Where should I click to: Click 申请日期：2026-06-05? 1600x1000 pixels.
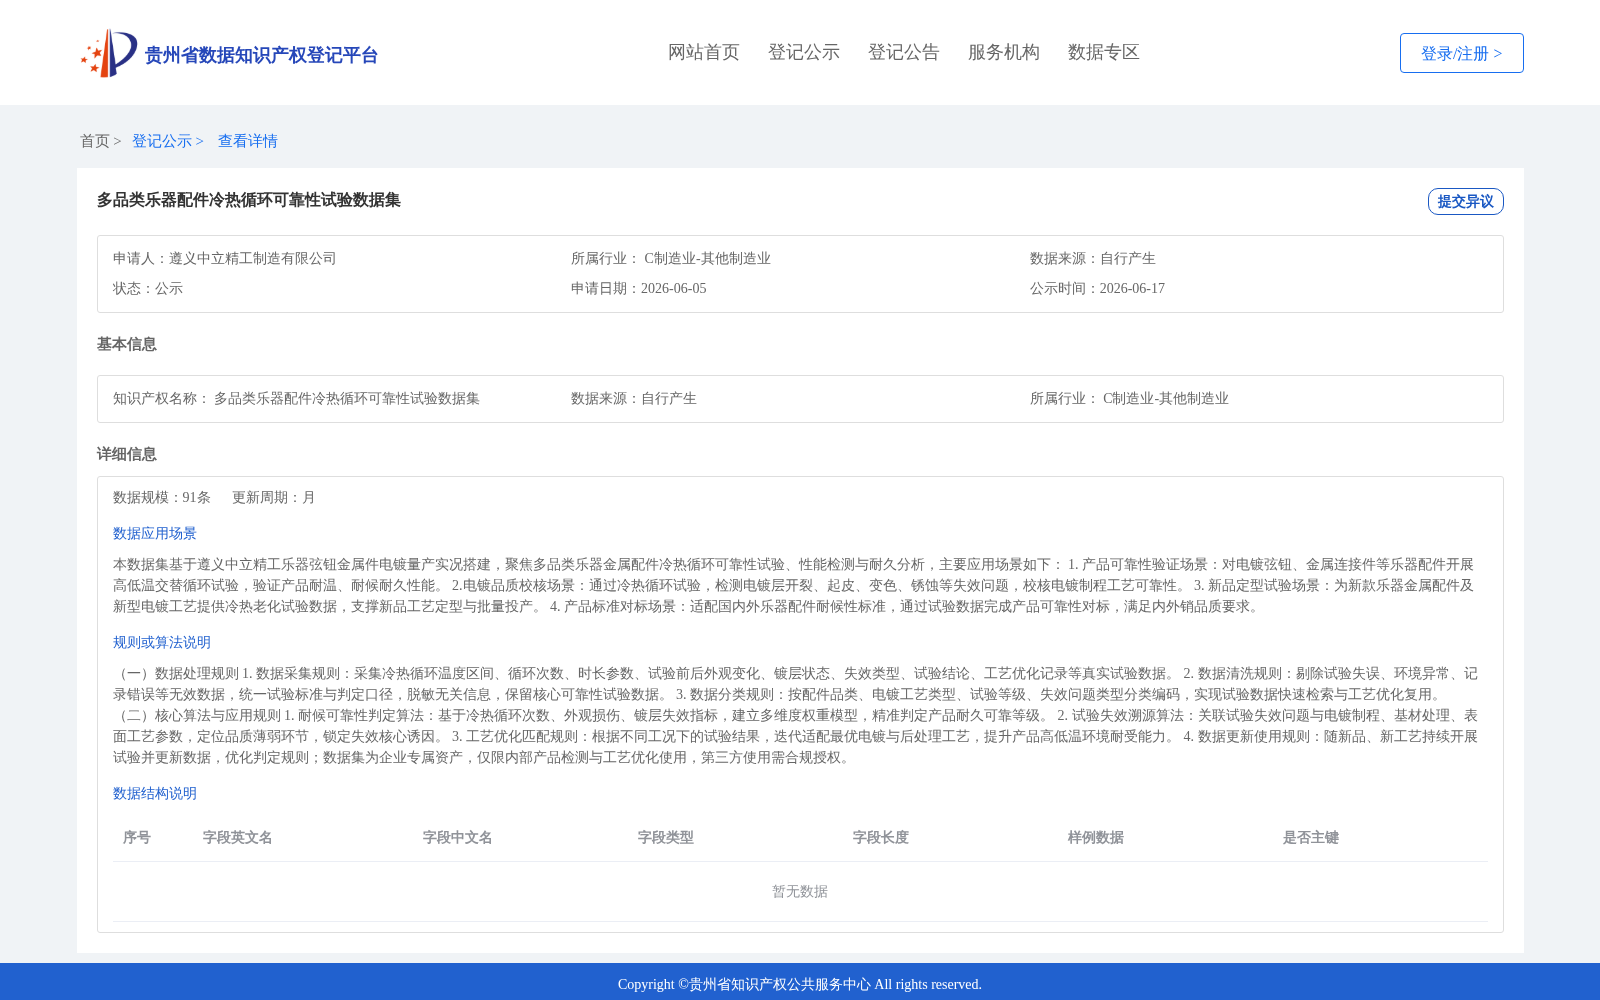tap(639, 288)
